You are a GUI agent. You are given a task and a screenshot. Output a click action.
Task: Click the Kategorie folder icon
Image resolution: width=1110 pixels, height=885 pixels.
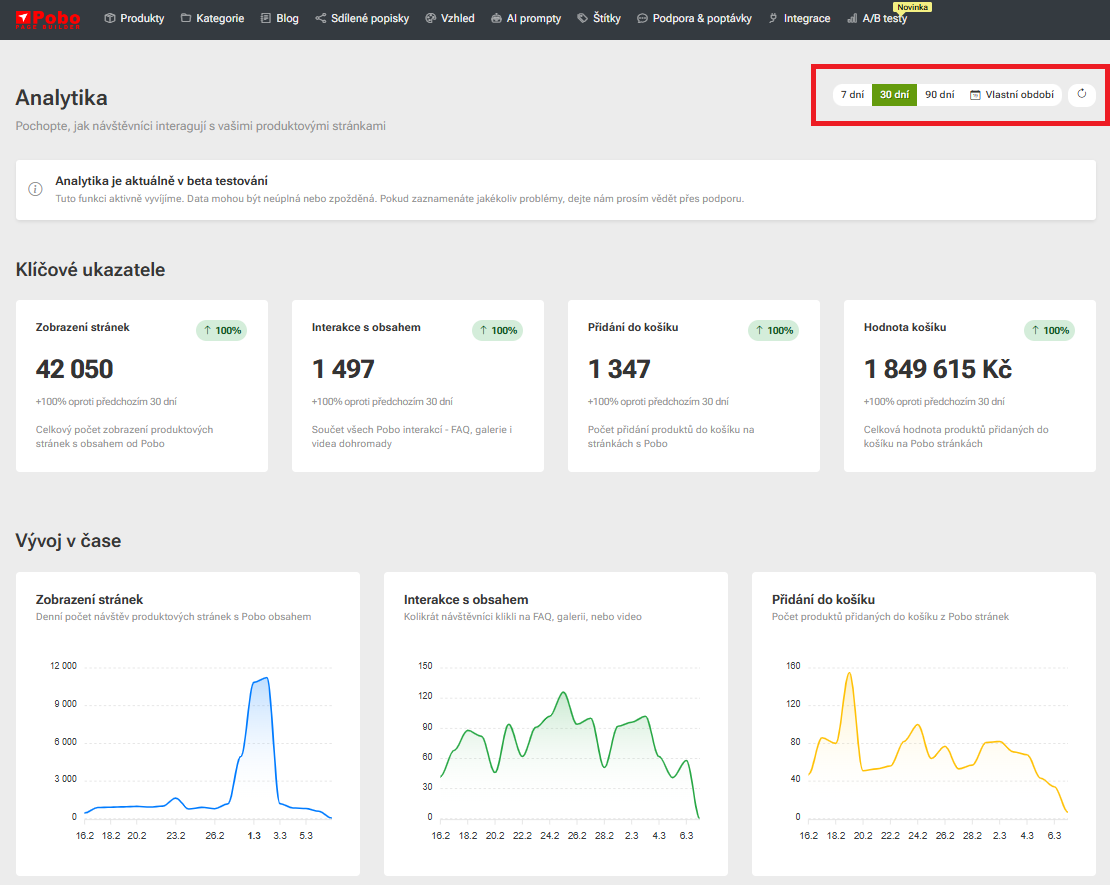[186, 18]
